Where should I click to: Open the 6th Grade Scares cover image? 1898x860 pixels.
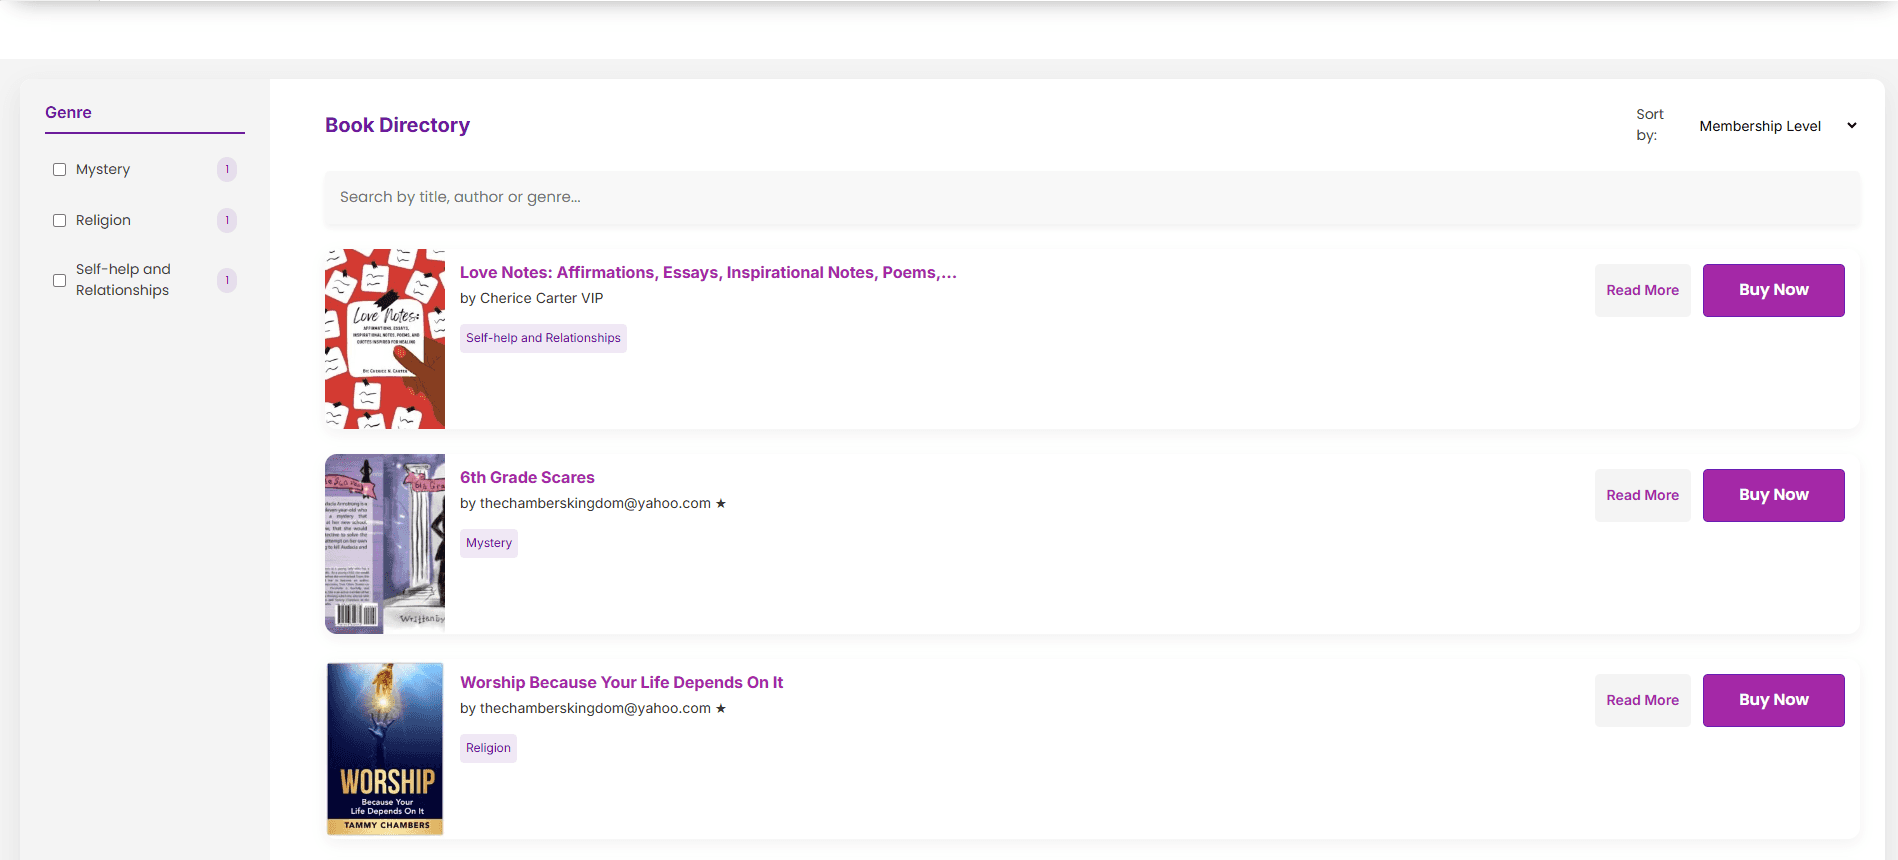tap(385, 544)
